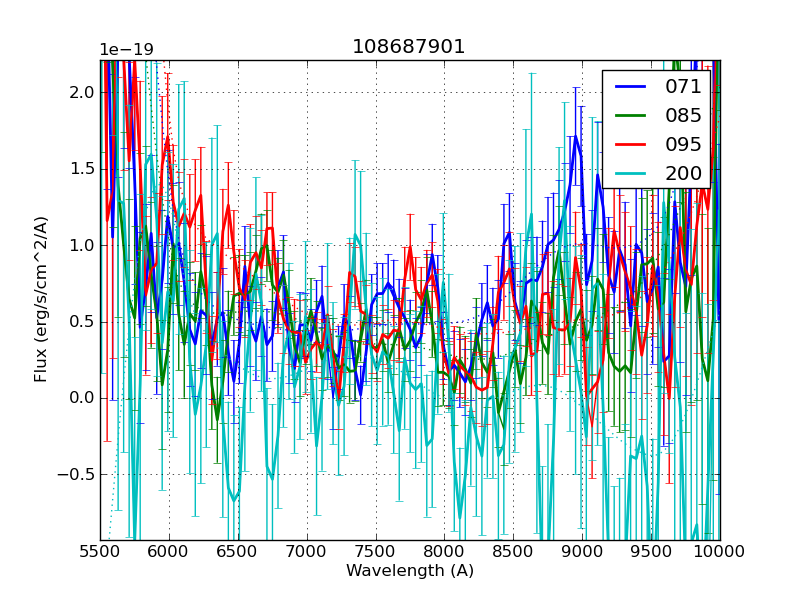Click the 200 legend text label
The image size is (800, 600).
[x=683, y=173]
